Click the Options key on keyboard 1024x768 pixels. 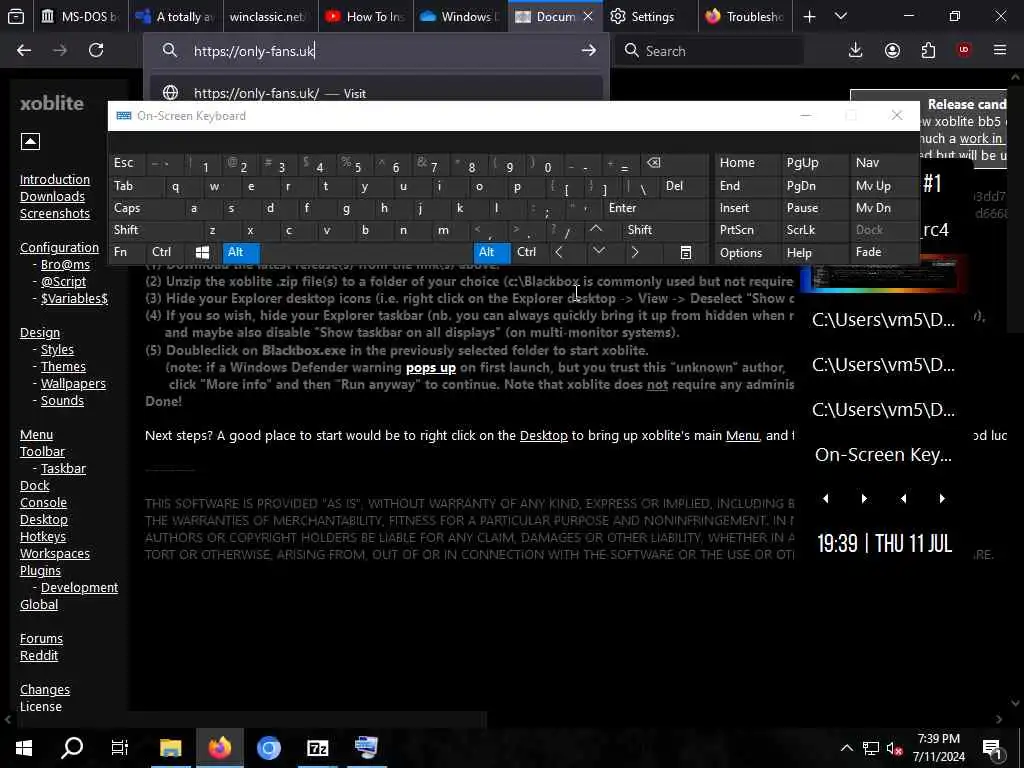[x=746, y=252]
